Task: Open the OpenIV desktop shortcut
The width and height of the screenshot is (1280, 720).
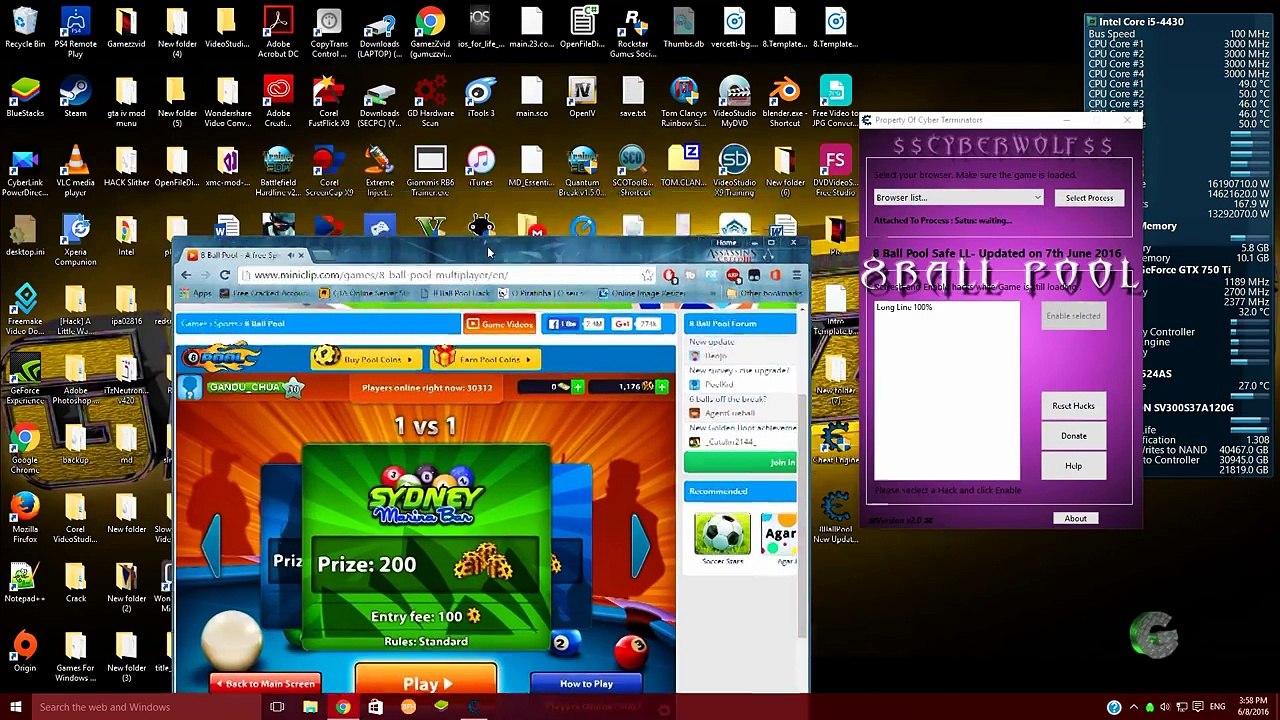Action: coord(582,97)
